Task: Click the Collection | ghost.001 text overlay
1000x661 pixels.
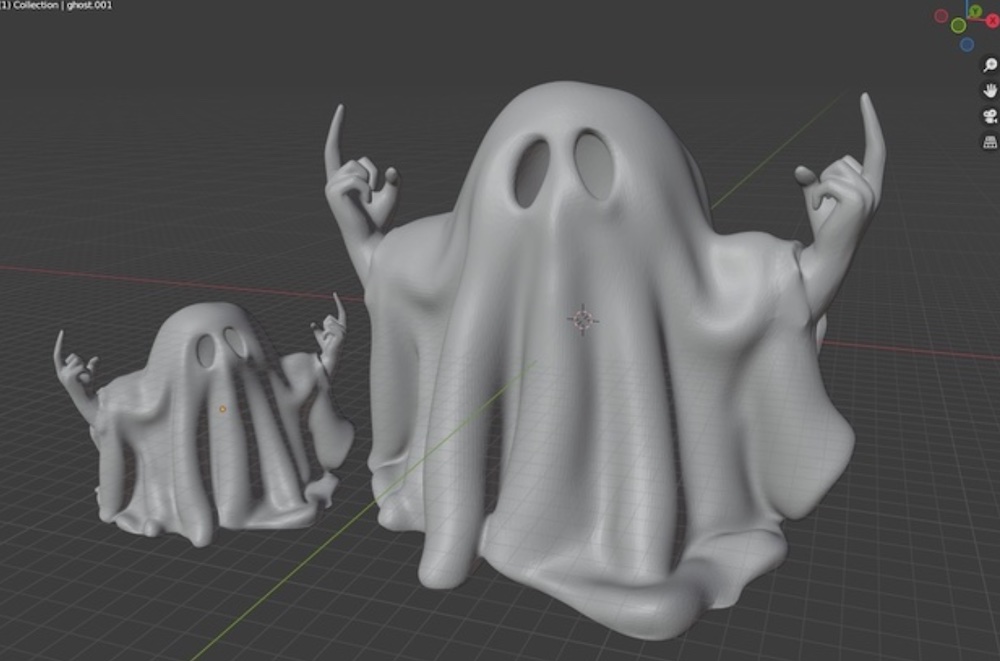Action: [57, 6]
